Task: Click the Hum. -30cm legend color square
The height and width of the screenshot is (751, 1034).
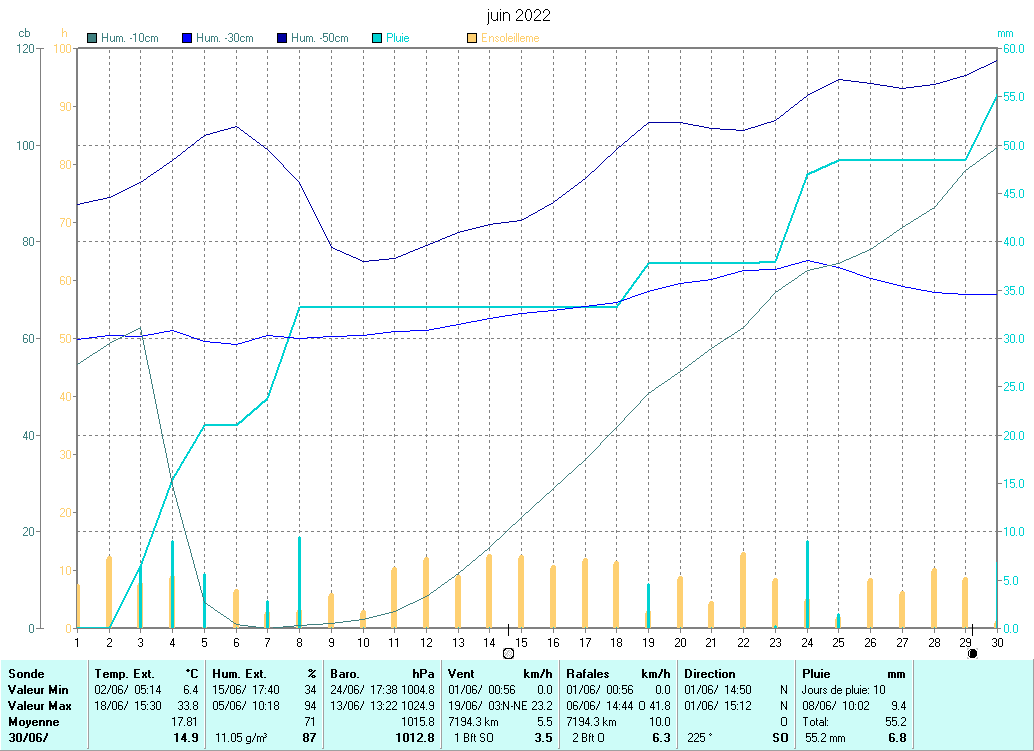Action: pyautogui.click(x=187, y=38)
